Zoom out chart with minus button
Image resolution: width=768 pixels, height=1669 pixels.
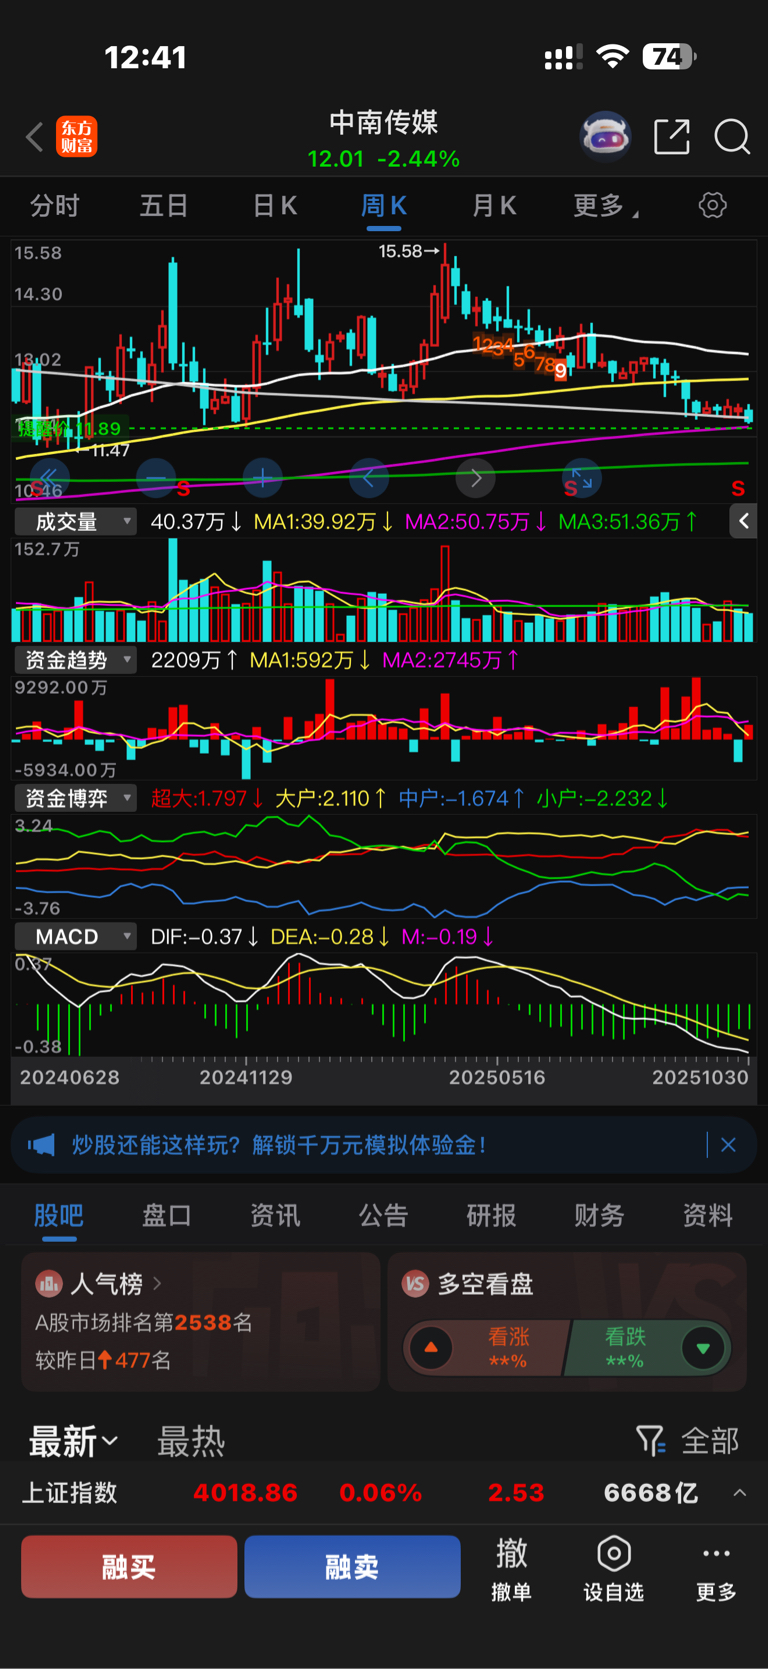(155, 478)
